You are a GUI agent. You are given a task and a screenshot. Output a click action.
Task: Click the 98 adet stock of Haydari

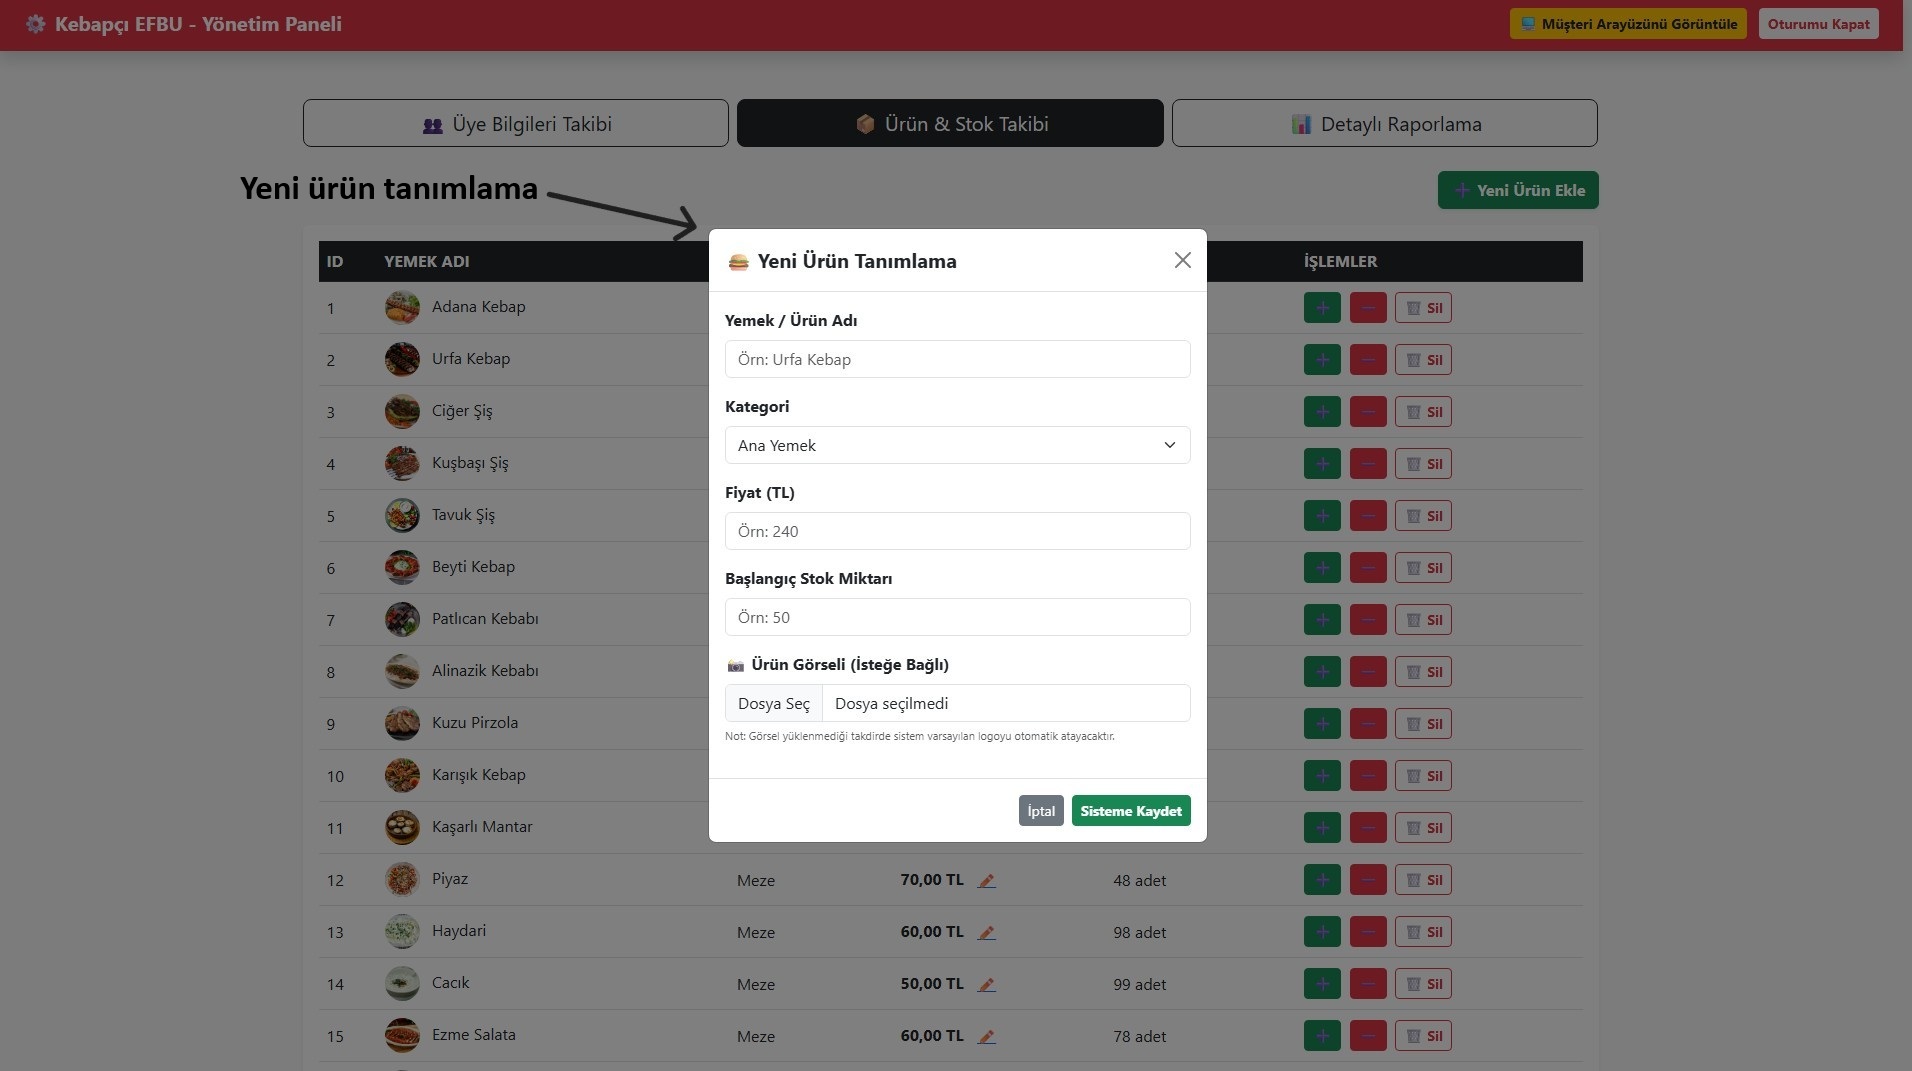1139,932
